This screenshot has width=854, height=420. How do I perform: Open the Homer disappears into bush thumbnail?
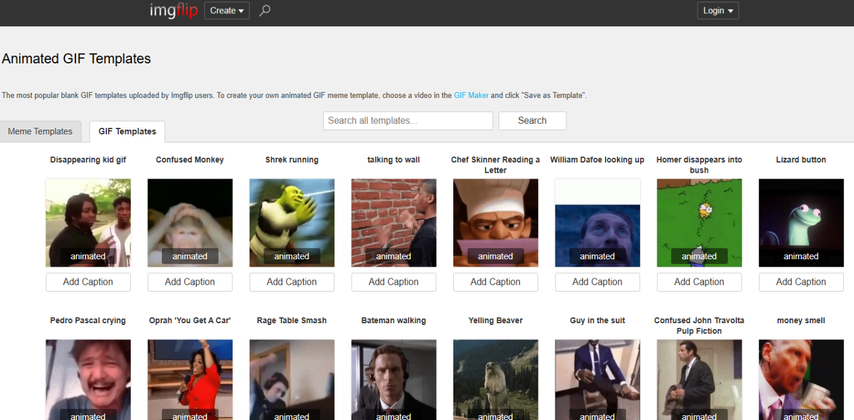699,223
